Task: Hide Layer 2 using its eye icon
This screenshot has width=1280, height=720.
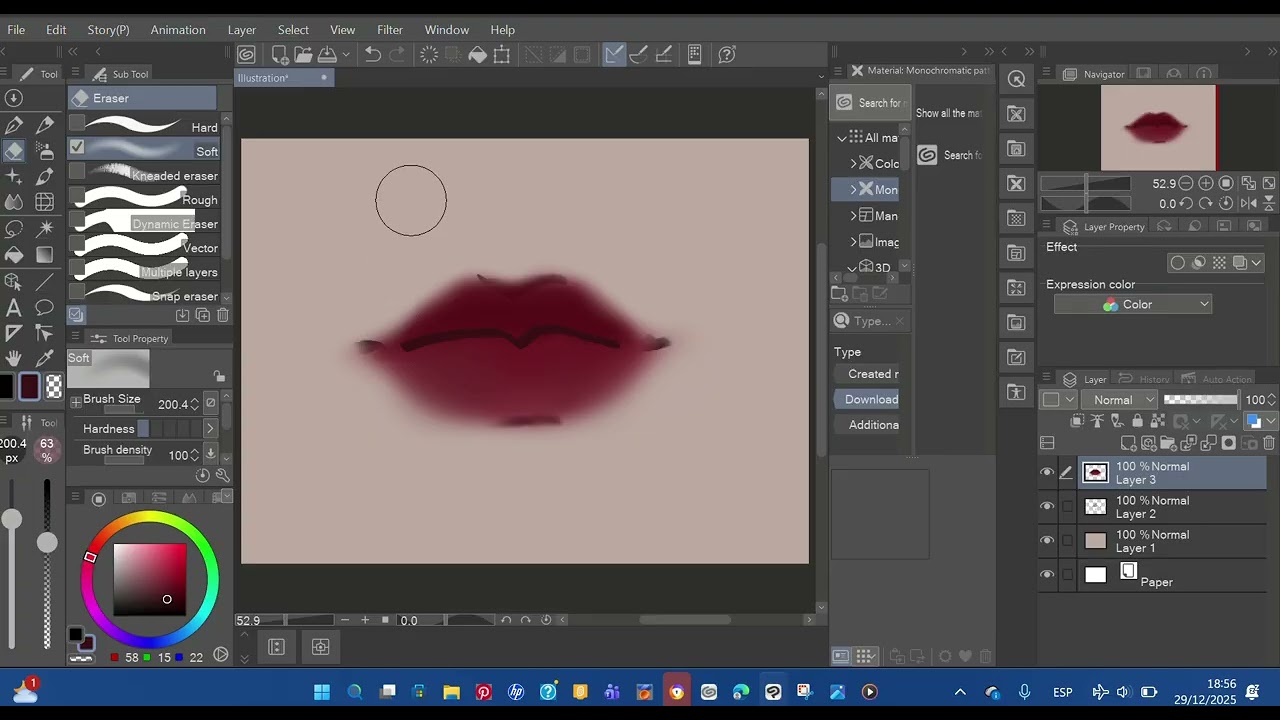Action: 1047,507
